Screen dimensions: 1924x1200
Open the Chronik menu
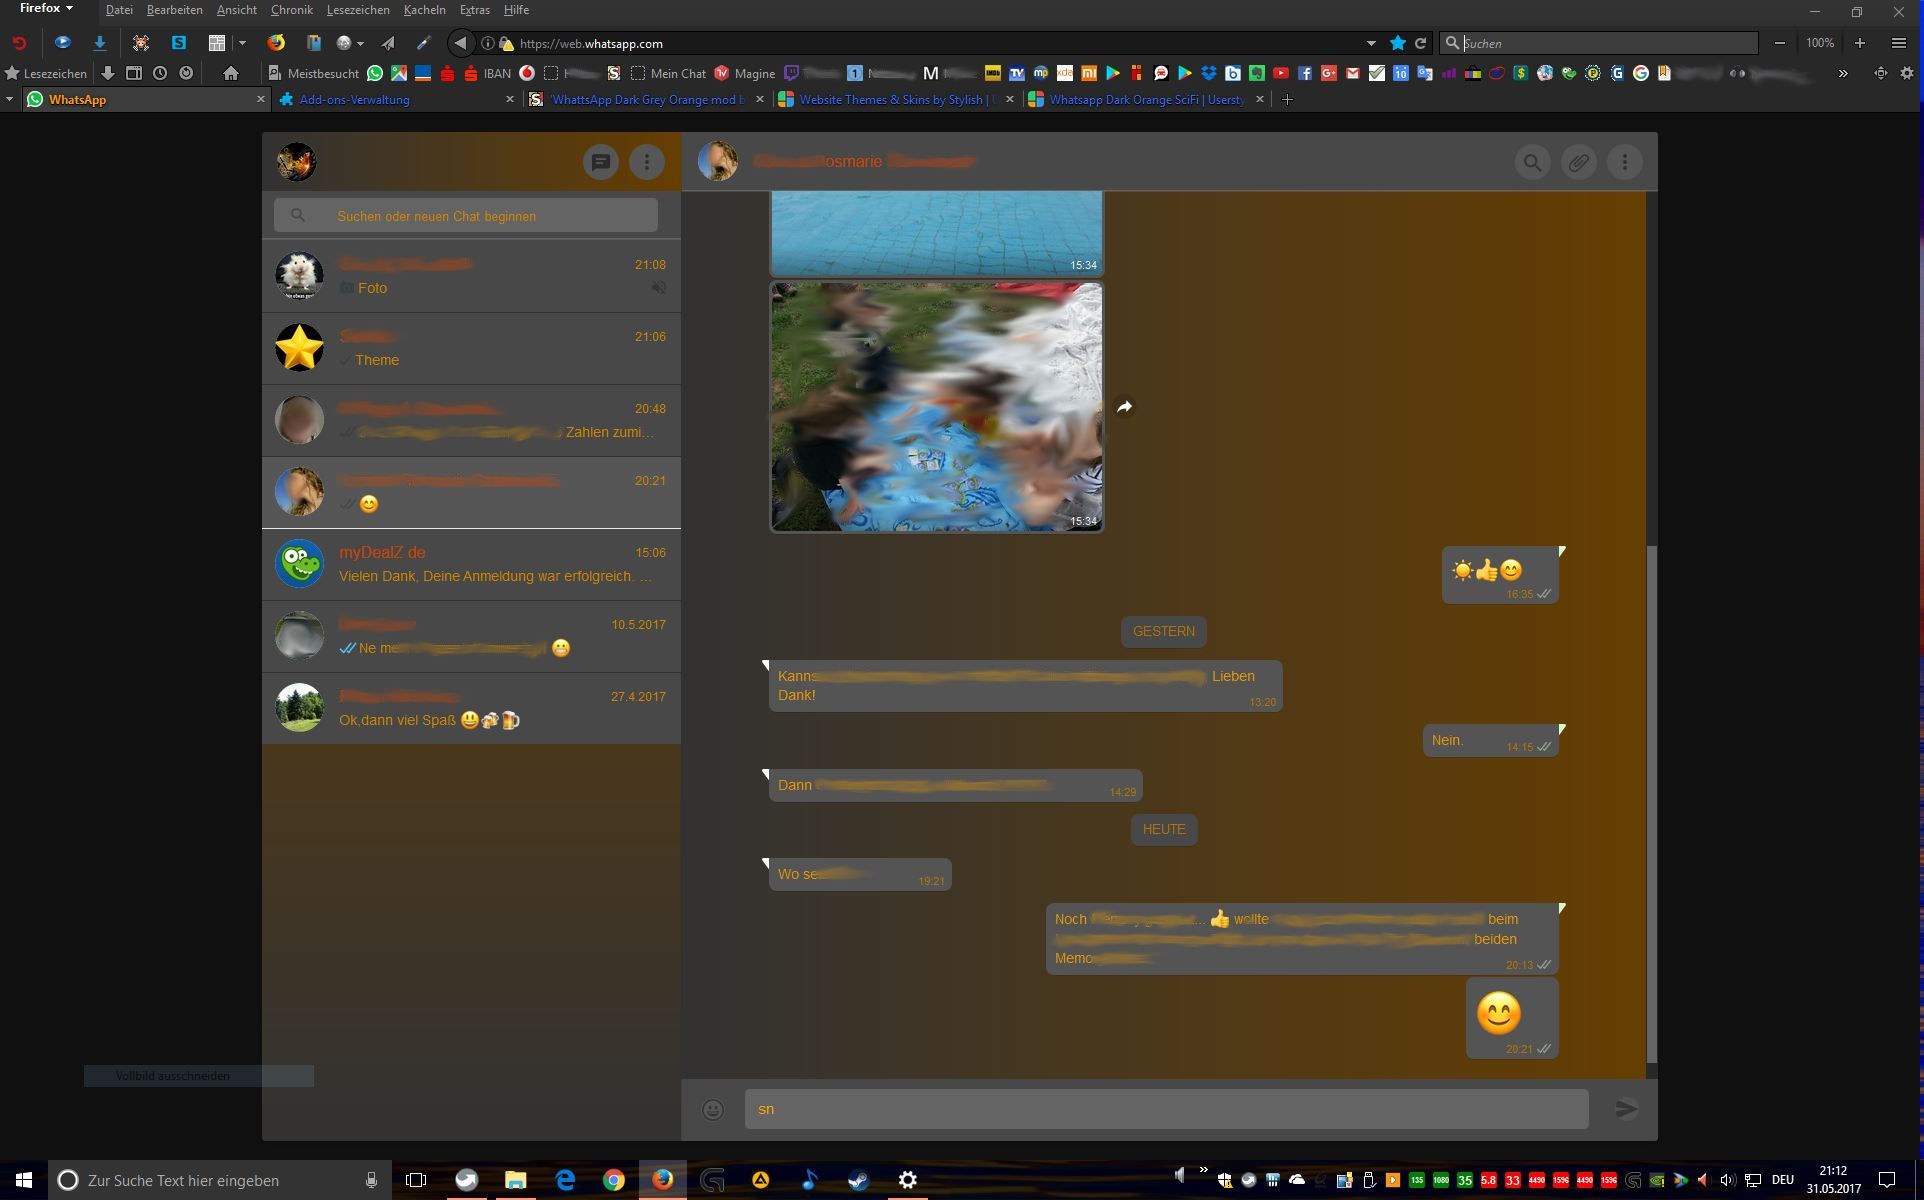291,9
